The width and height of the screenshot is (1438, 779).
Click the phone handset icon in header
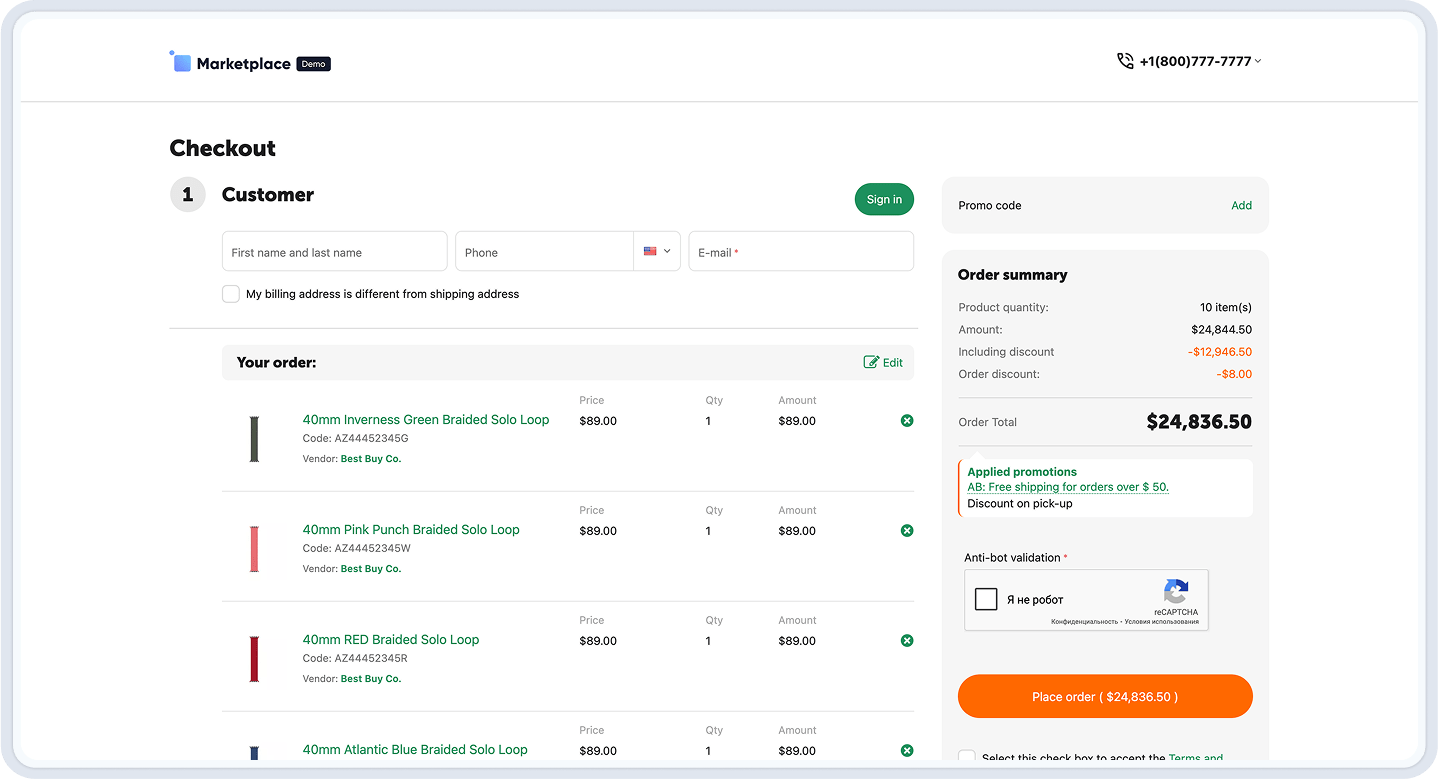(1125, 61)
